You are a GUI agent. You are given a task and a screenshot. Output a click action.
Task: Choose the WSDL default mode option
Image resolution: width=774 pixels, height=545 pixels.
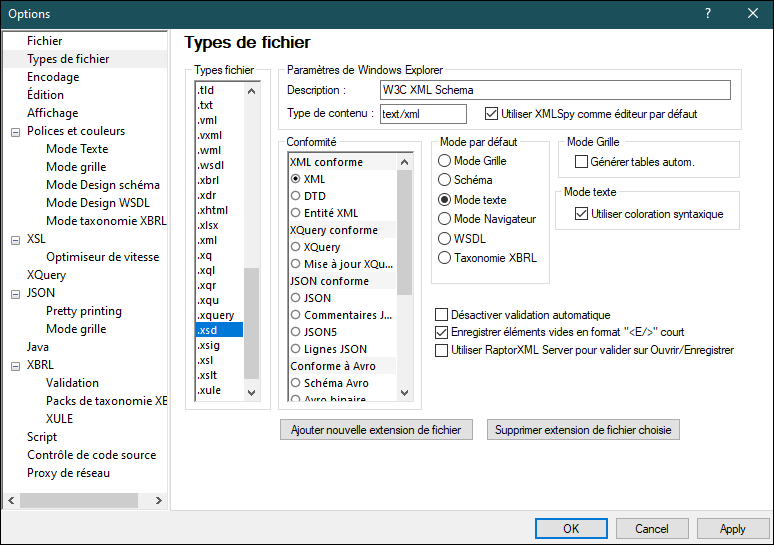coord(445,238)
